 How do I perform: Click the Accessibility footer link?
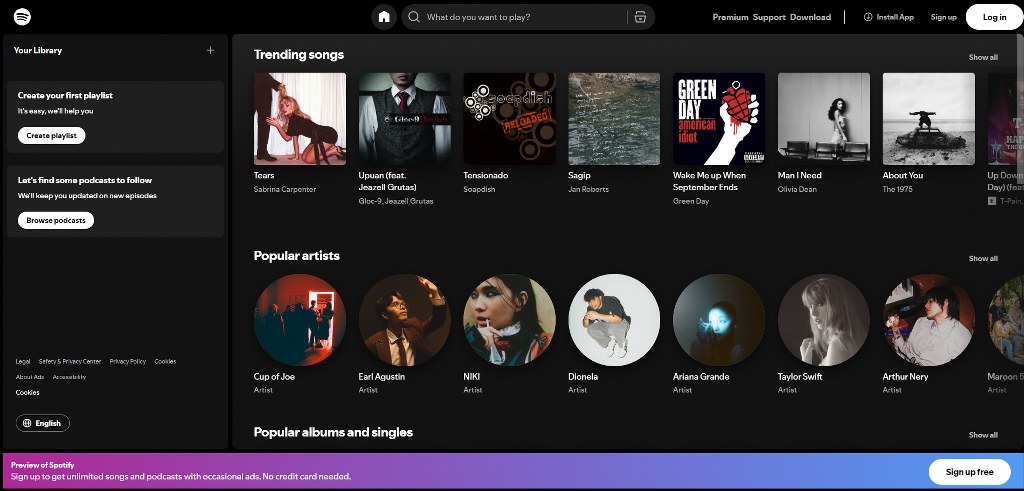pyautogui.click(x=69, y=377)
